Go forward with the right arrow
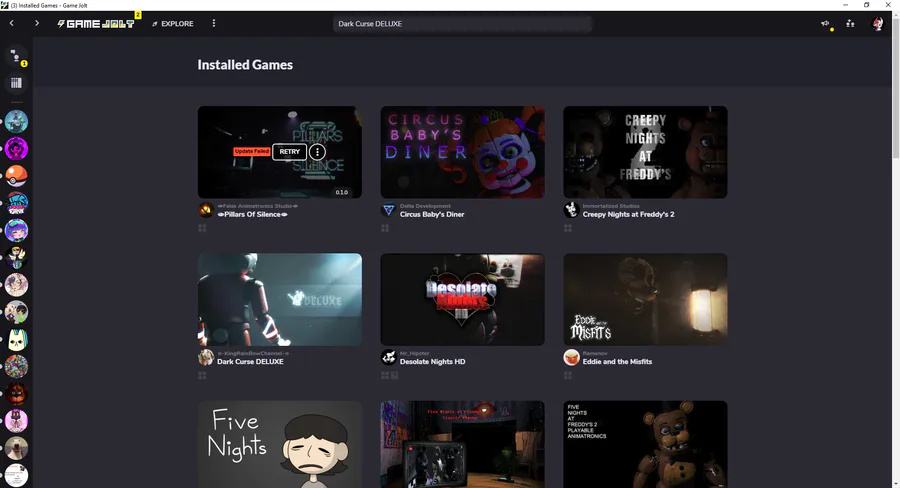The width and height of the screenshot is (900, 488). [x=37, y=24]
